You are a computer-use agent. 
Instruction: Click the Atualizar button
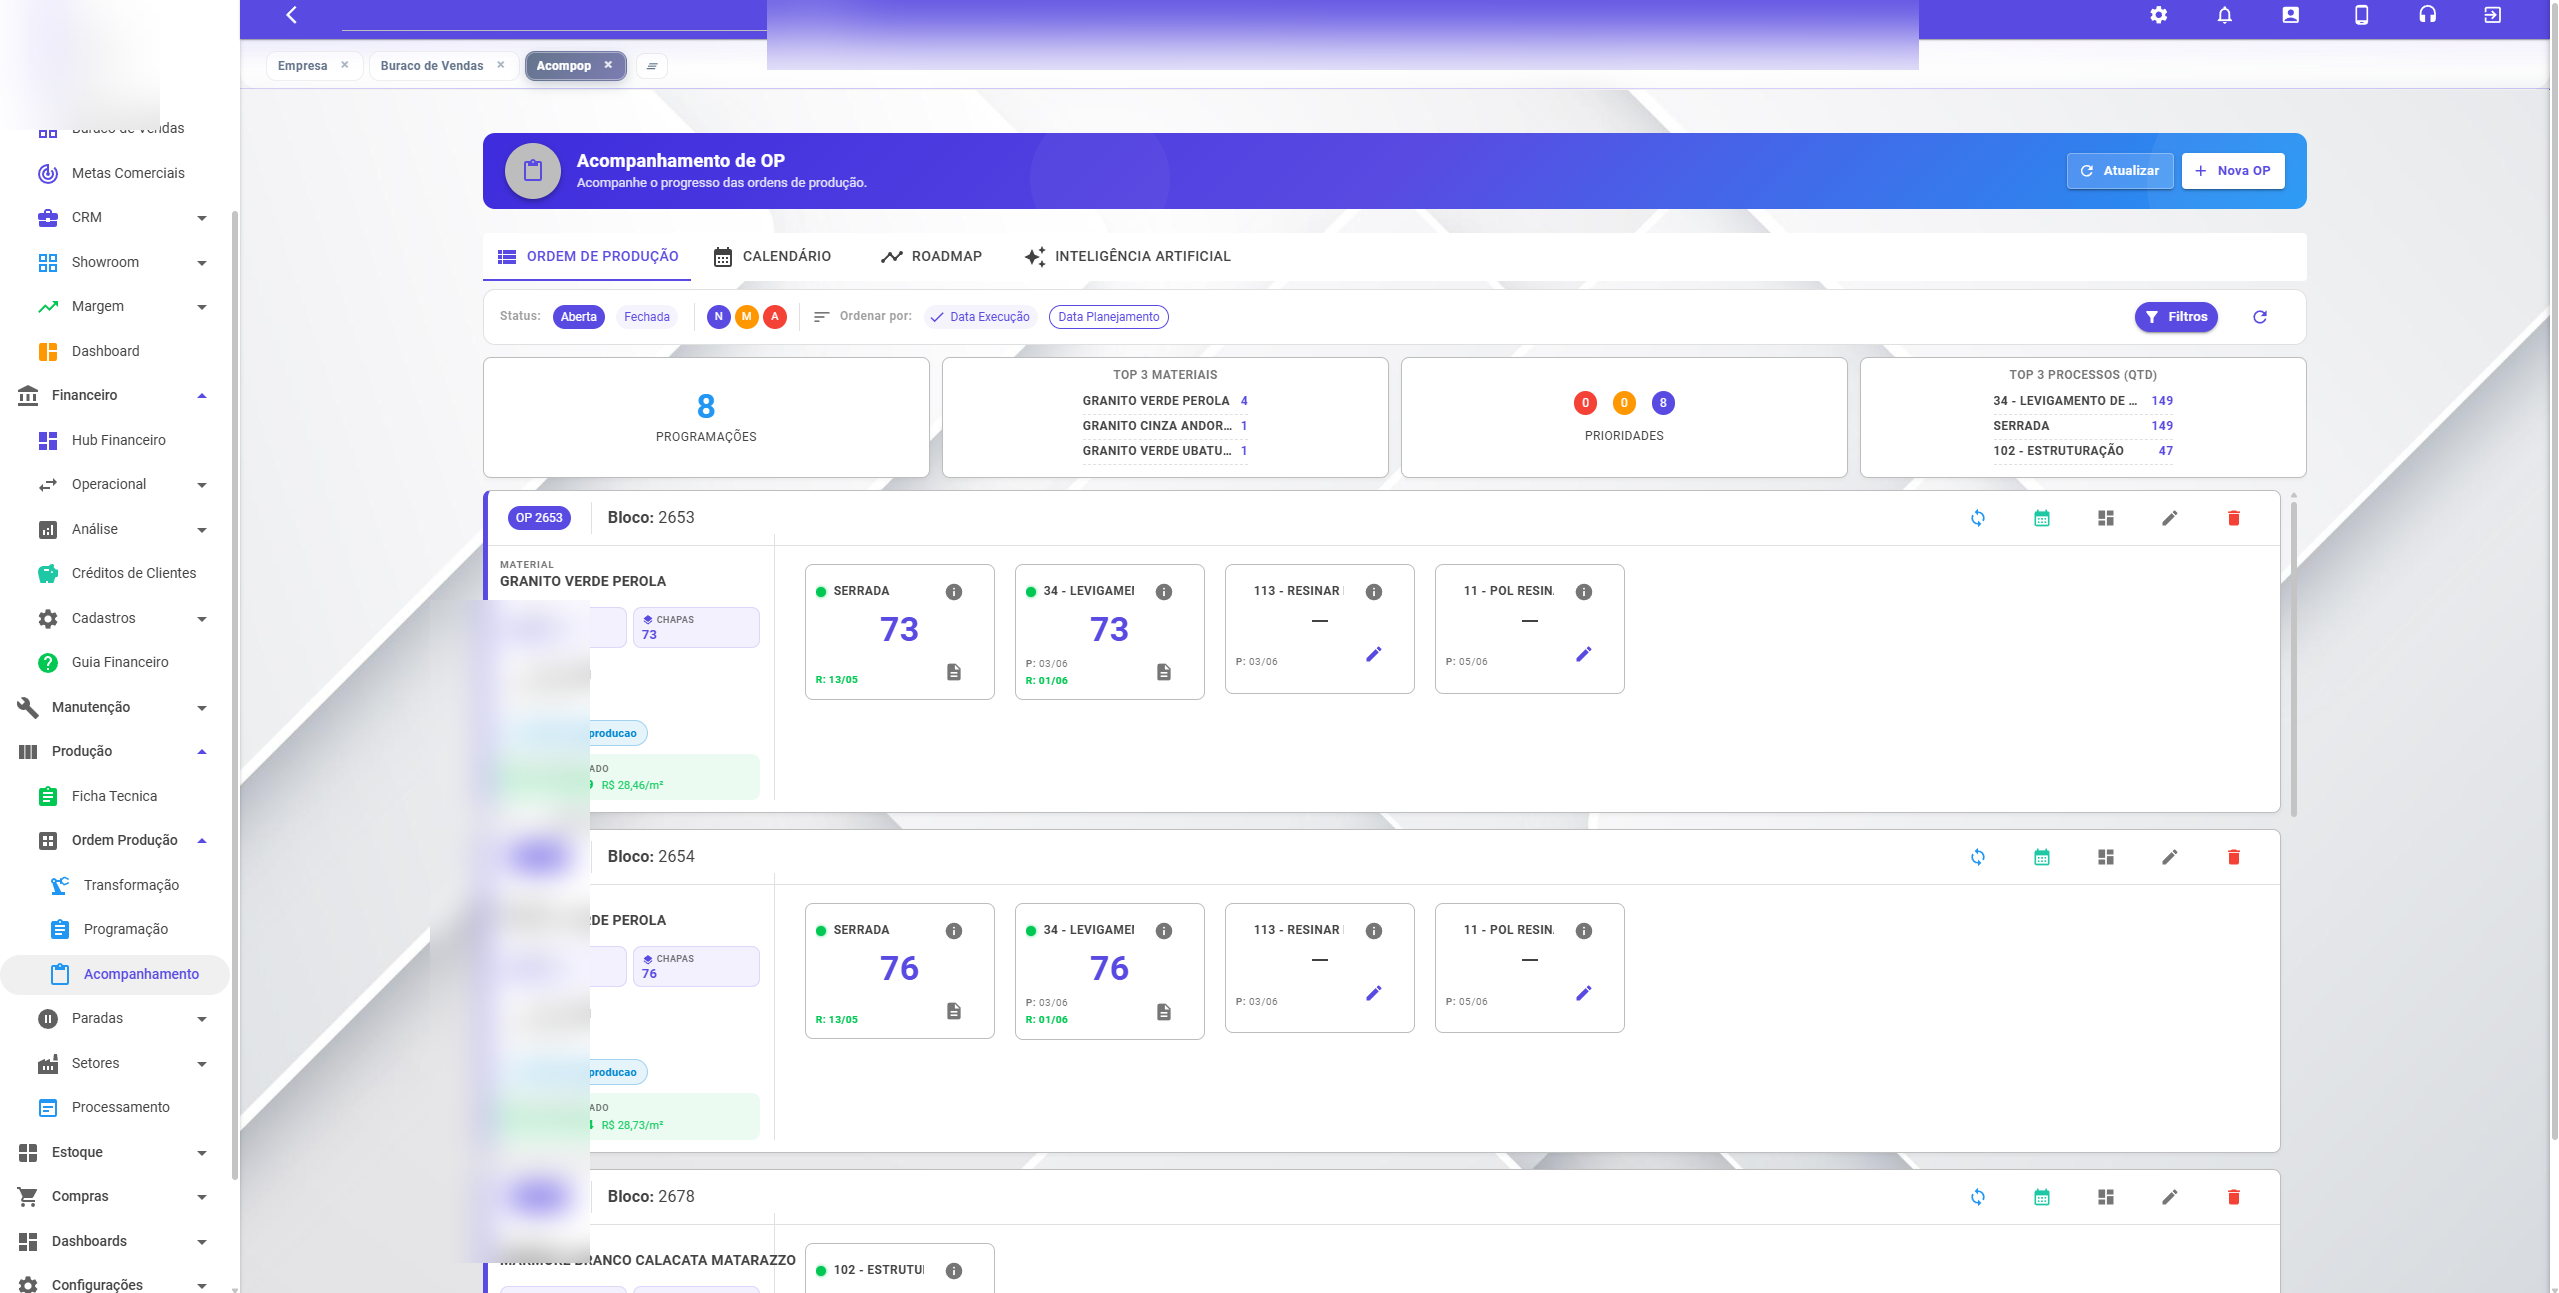[x=2119, y=171]
